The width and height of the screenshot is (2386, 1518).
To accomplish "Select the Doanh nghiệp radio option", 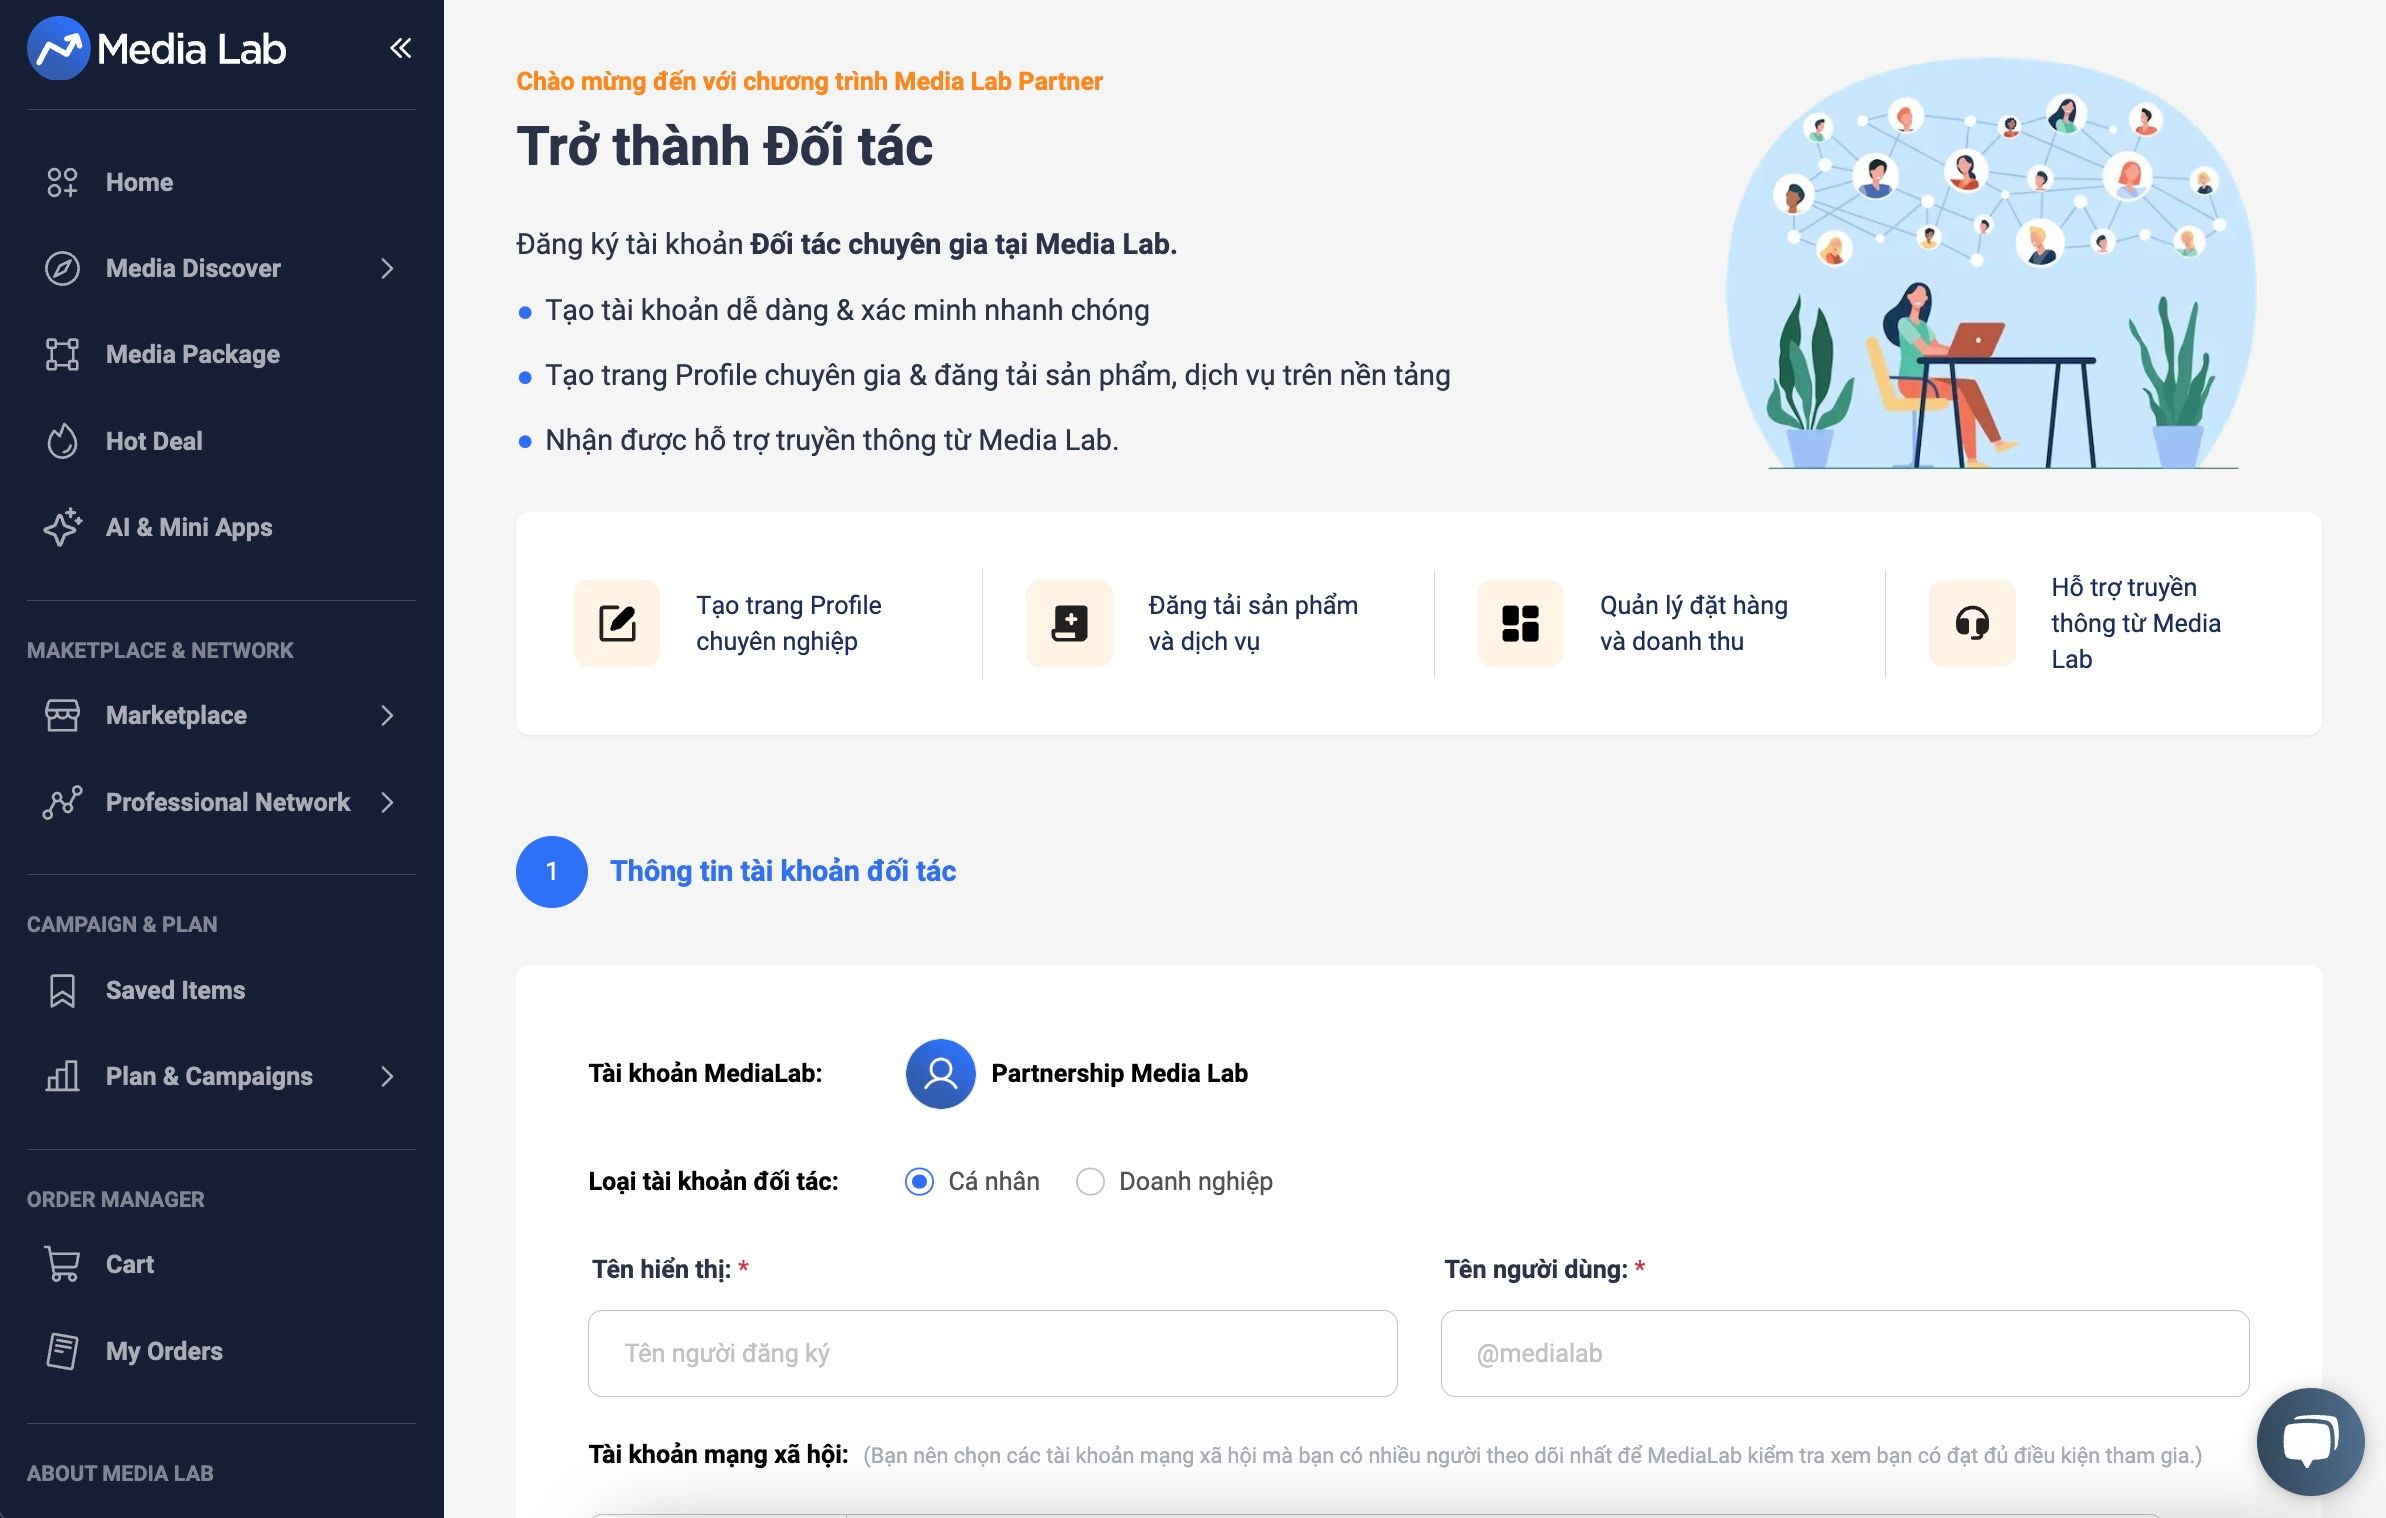I will (x=1090, y=1181).
